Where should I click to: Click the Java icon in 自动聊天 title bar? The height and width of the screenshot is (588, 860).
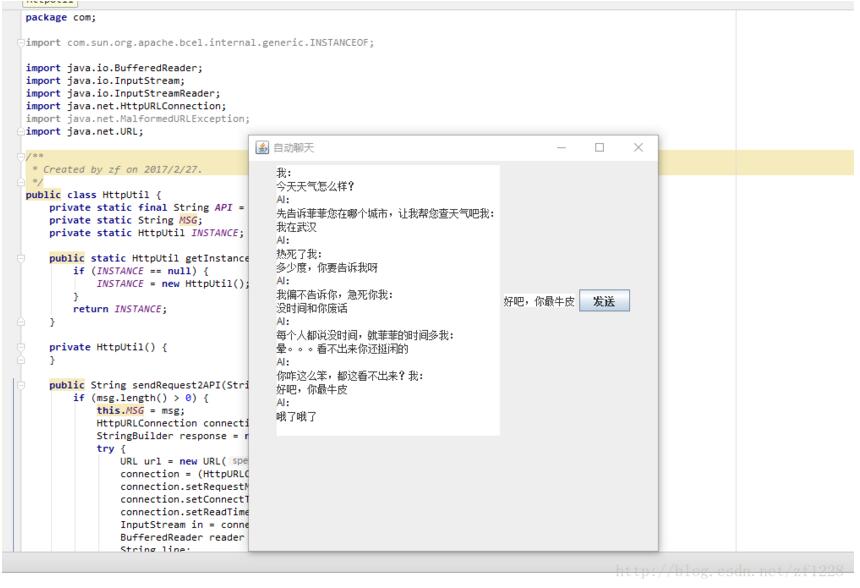(x=262, y=147)
